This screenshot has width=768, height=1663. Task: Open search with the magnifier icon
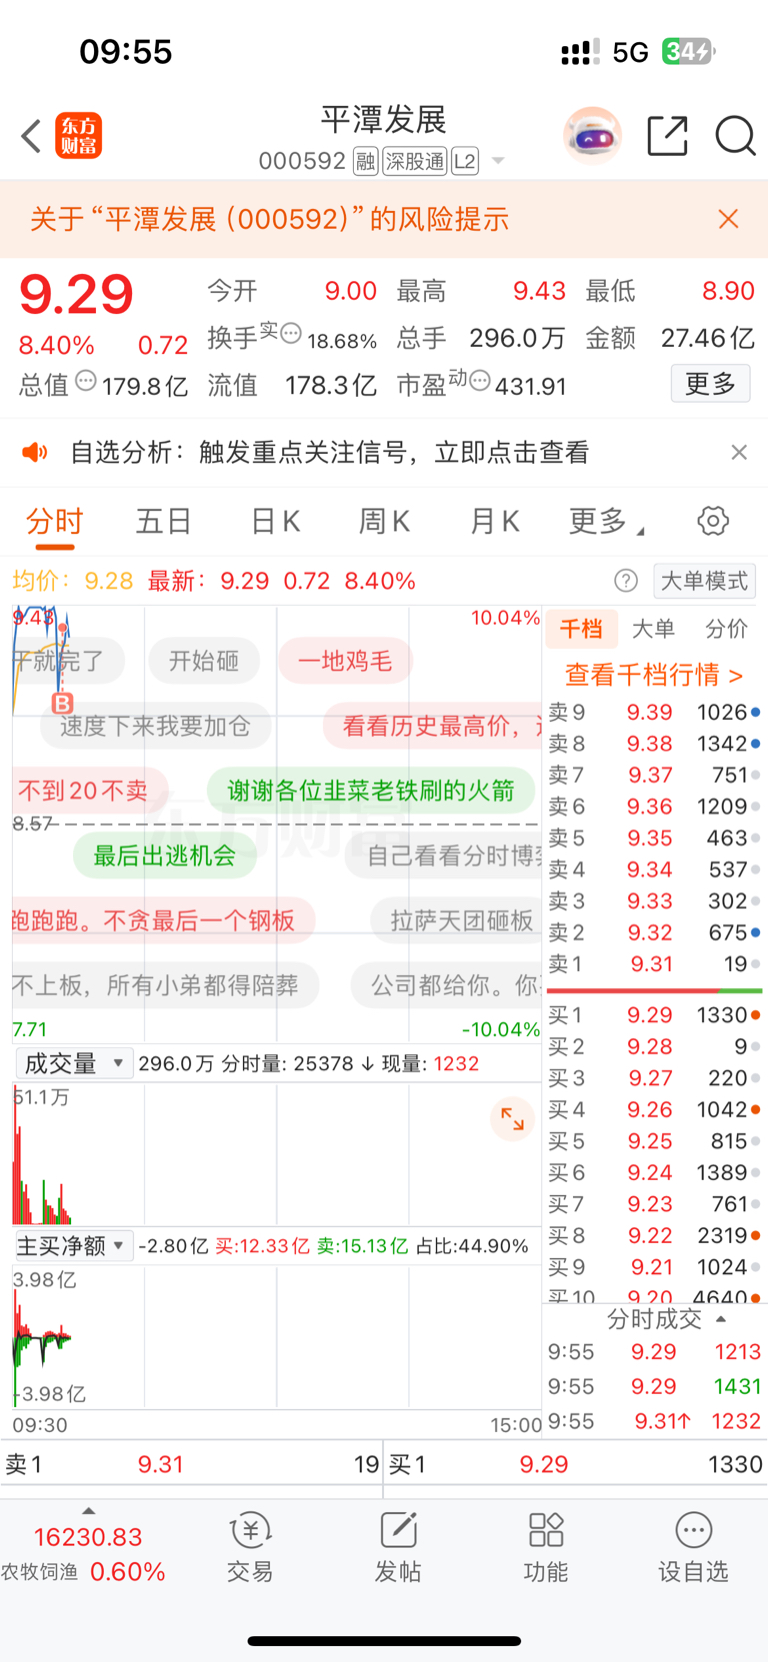(x=735, y=136)
